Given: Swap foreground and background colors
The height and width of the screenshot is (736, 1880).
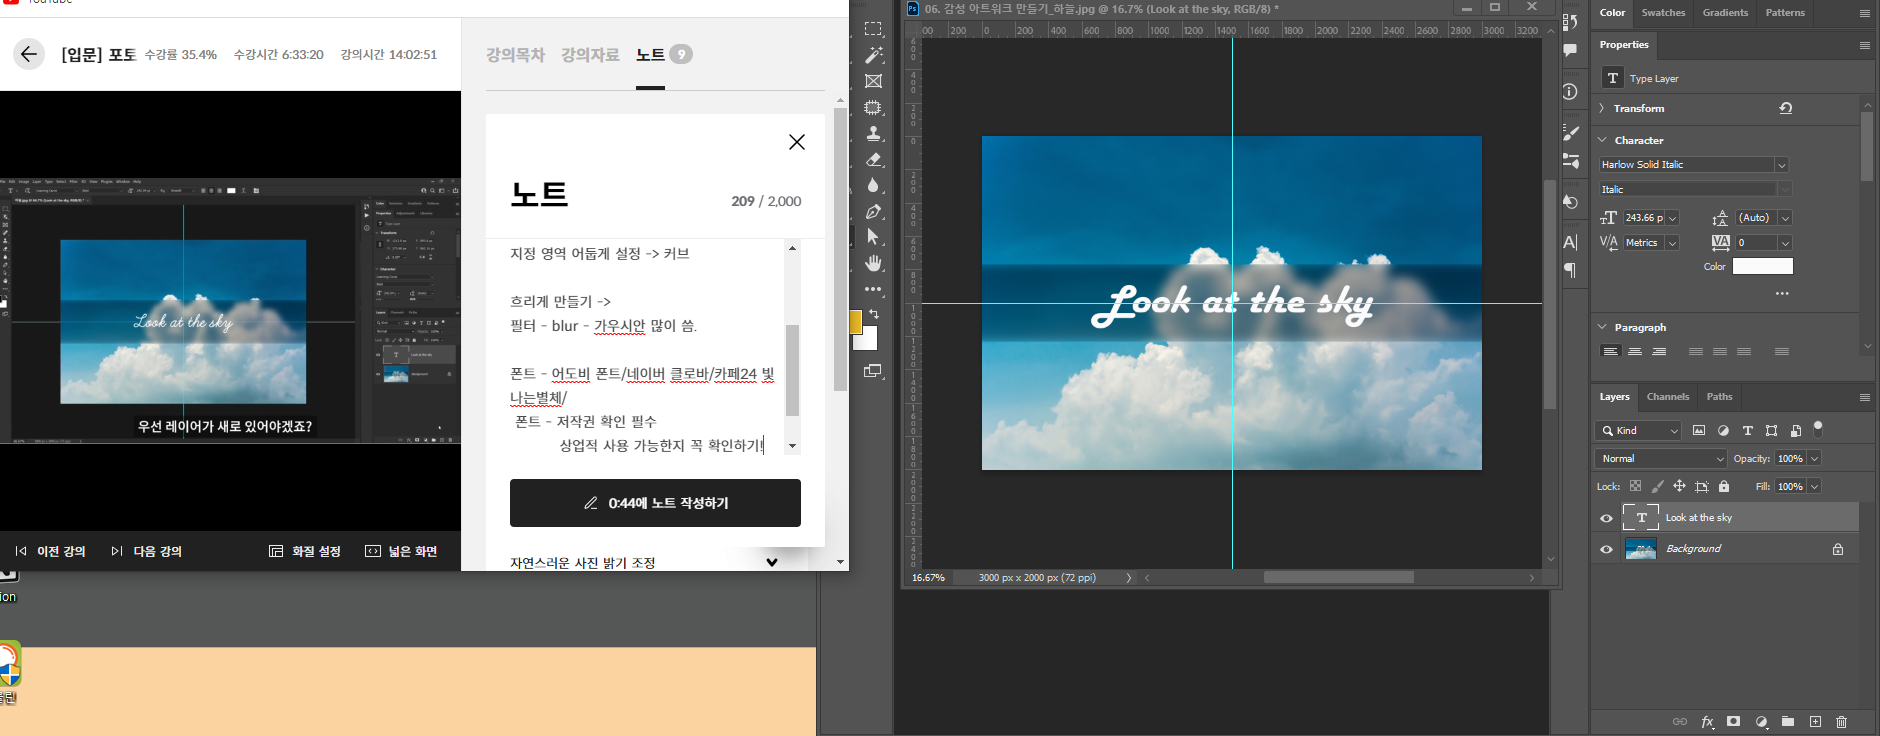Looking at the screenshot, I should [x=874, y=314].
